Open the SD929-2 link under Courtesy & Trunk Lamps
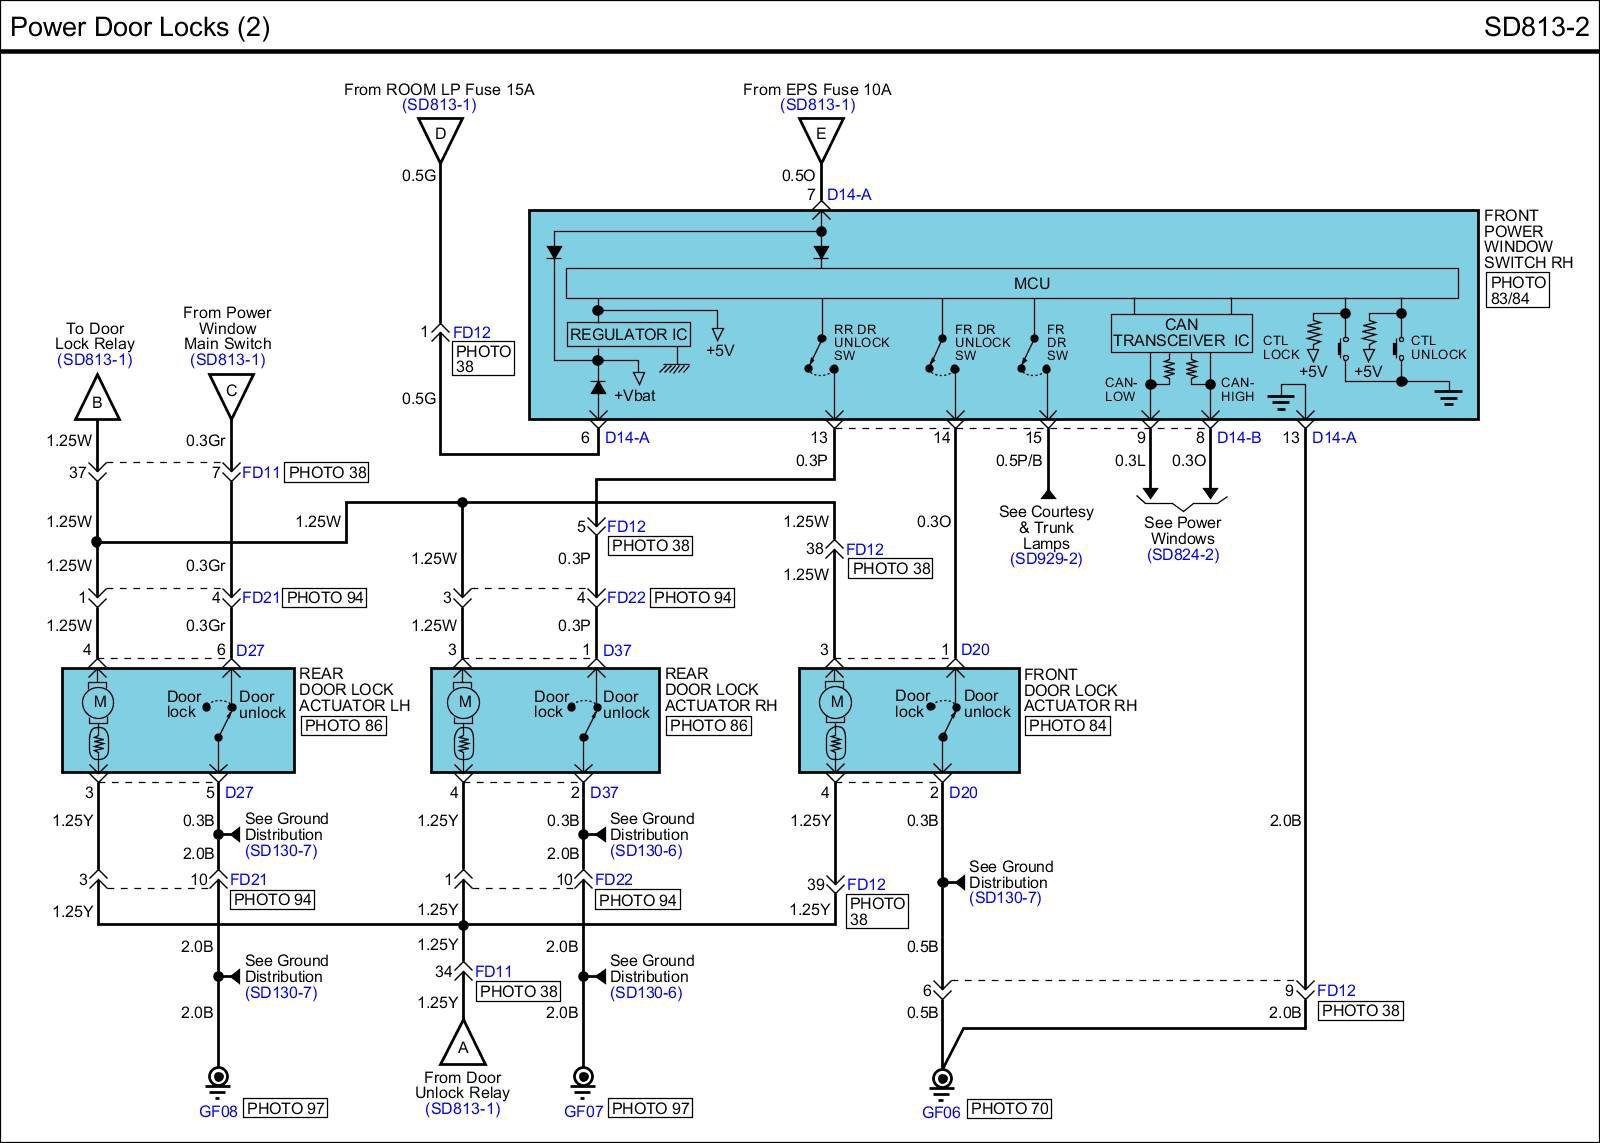This screenshot has height=1143, width=1600. tap(1046, 559)
